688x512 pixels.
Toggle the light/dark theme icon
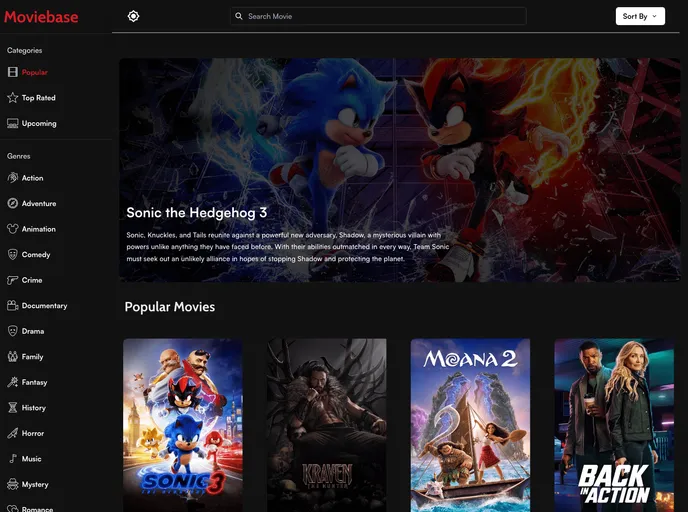pyautogui.click(x=133, y=16)
